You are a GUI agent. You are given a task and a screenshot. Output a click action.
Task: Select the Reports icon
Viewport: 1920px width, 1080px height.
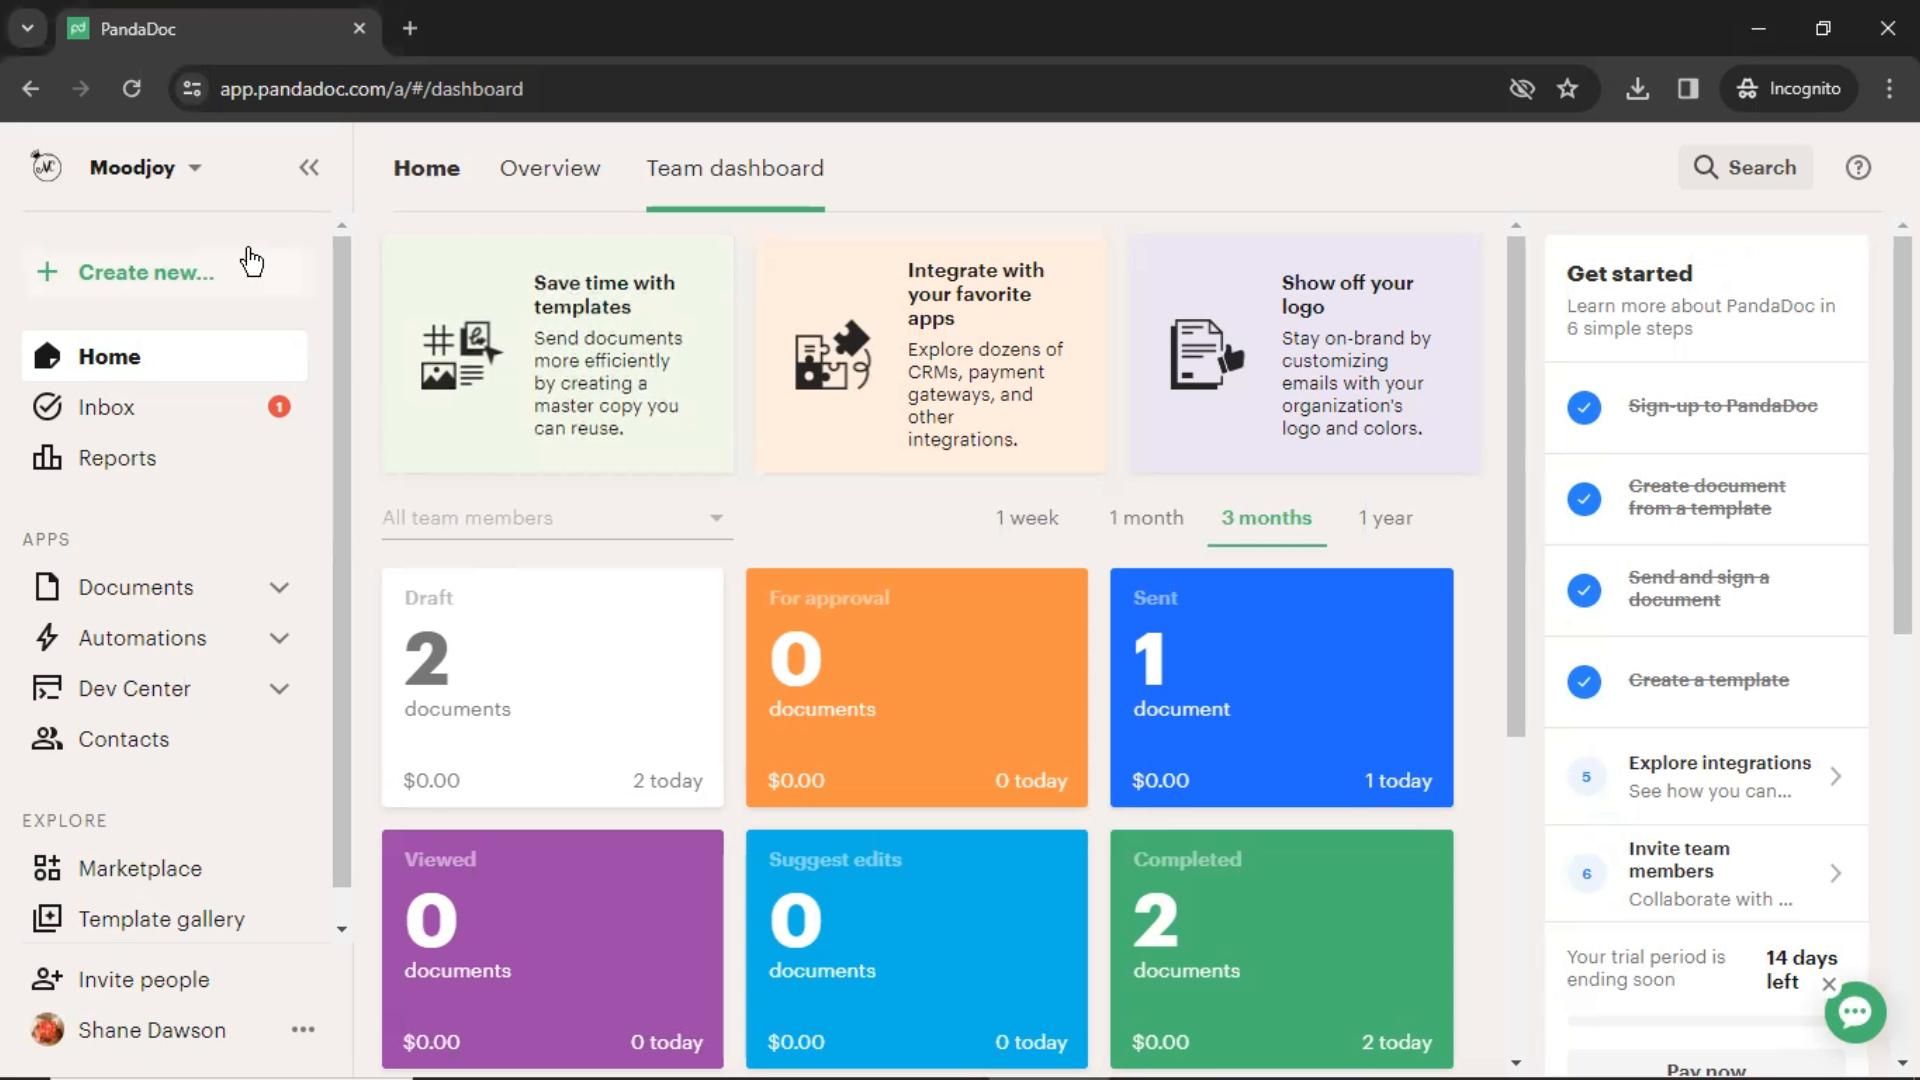[47, 456]
